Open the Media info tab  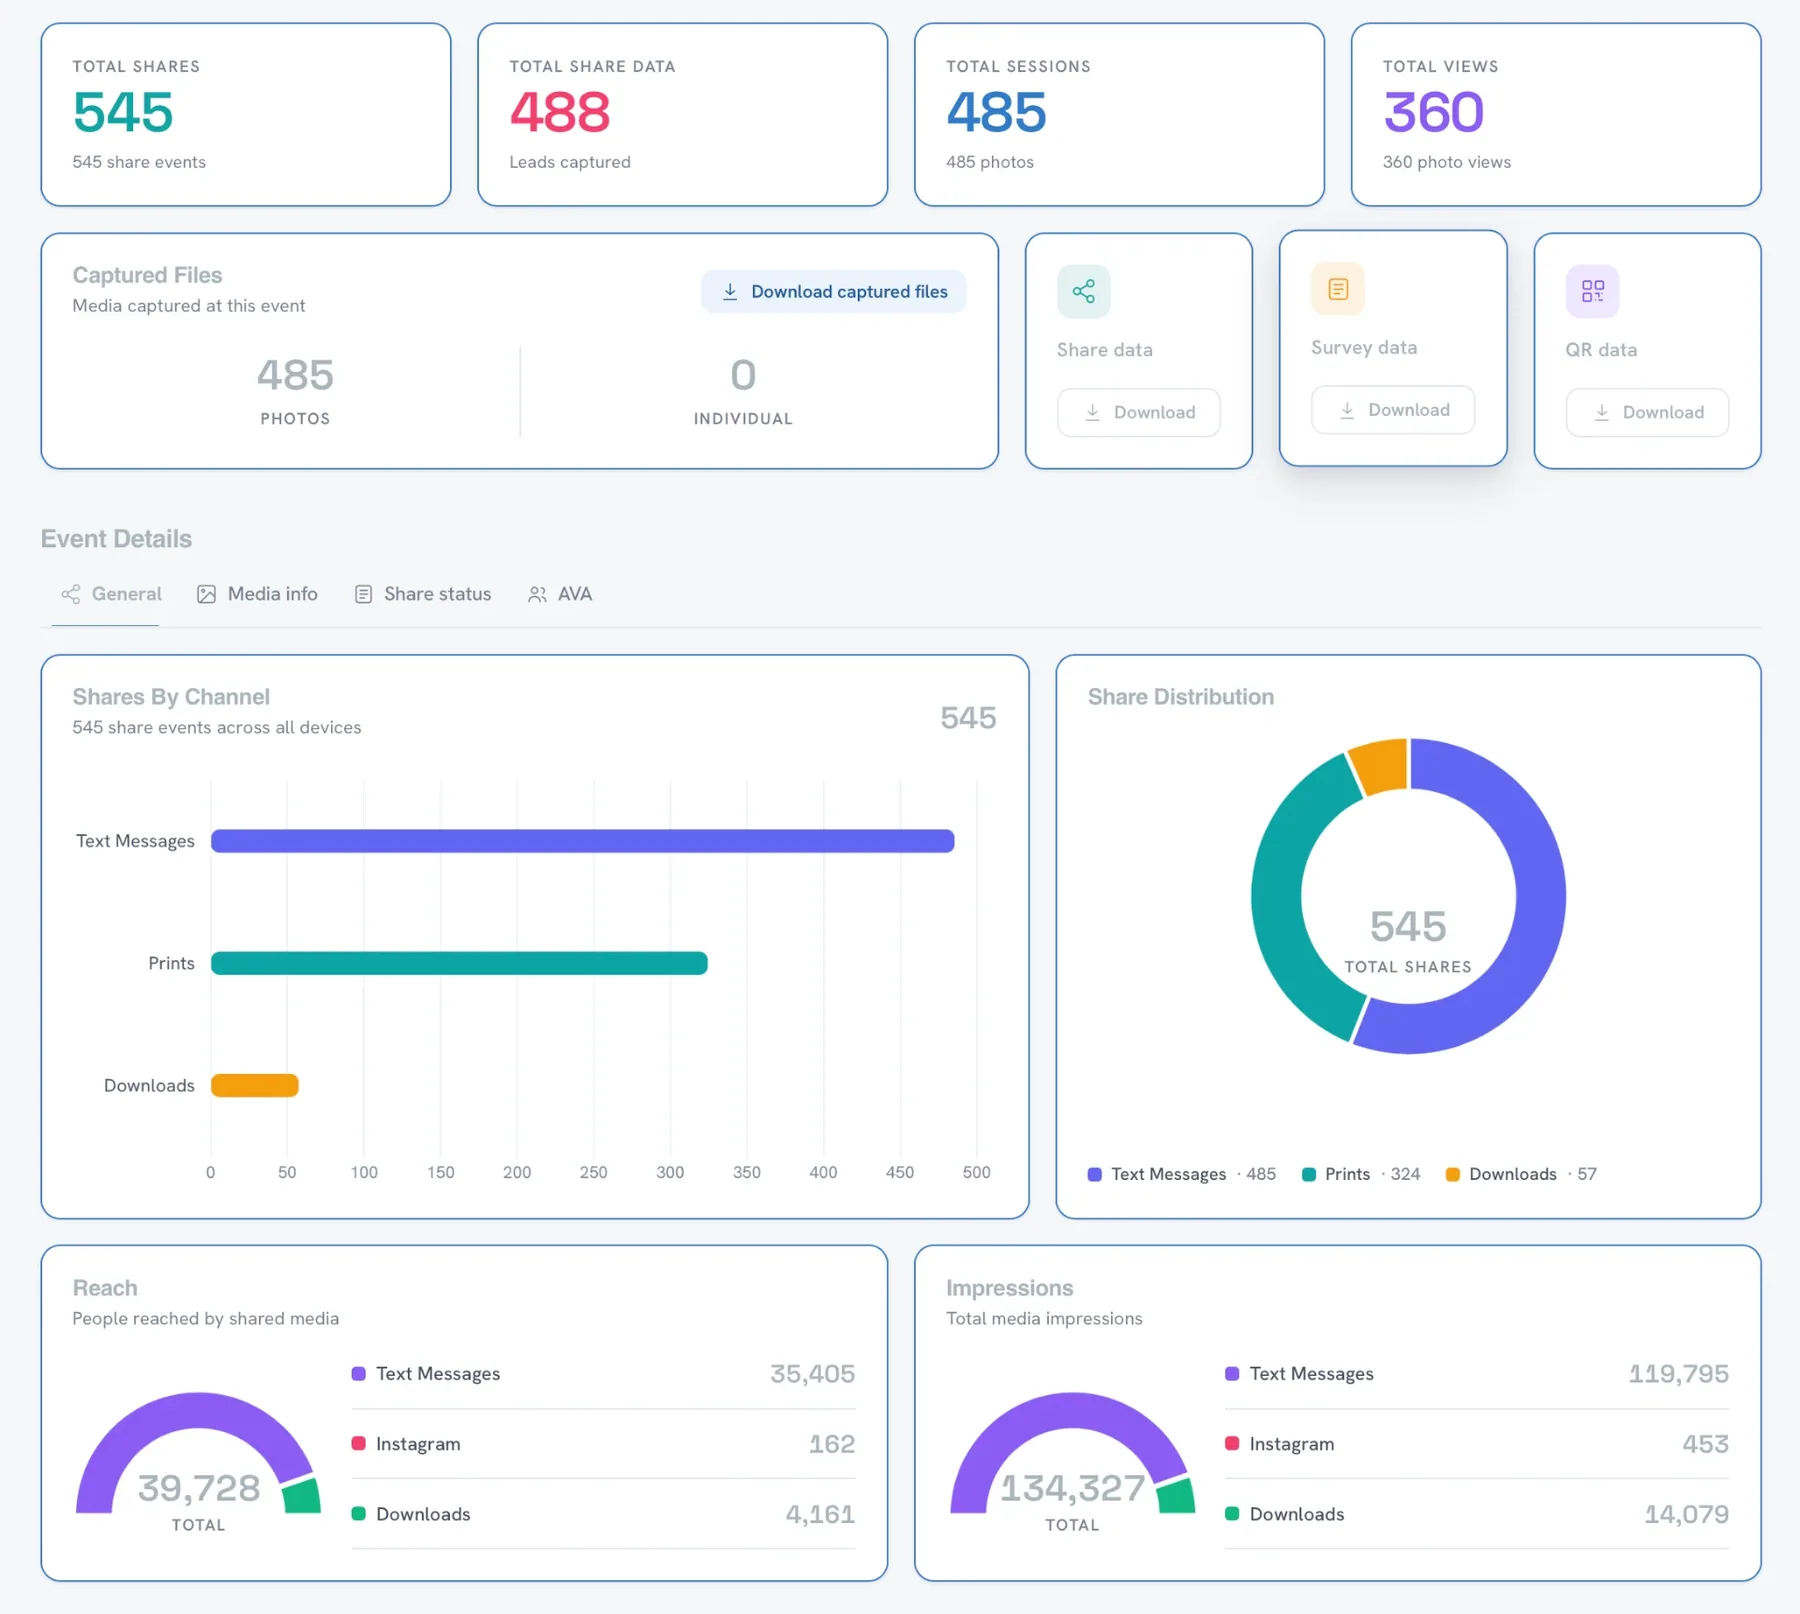pyautogui.click(x=257, y=594)
